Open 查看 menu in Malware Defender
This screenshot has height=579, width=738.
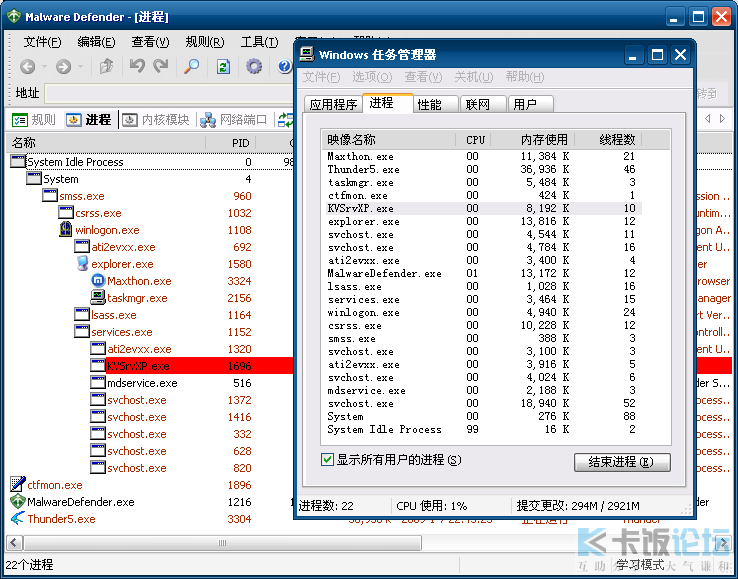coord(150,42)
